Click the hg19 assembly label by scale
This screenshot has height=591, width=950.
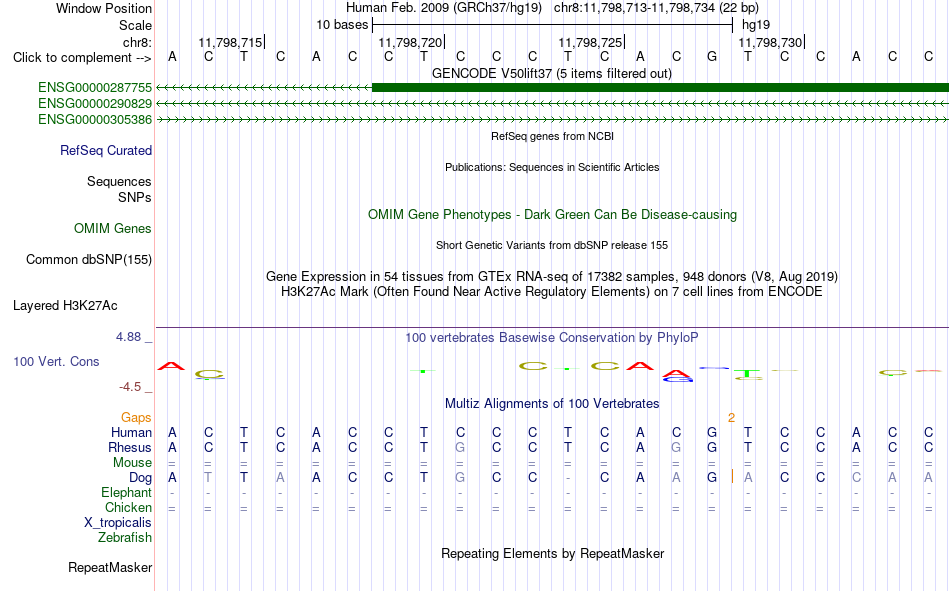[756, 25]
